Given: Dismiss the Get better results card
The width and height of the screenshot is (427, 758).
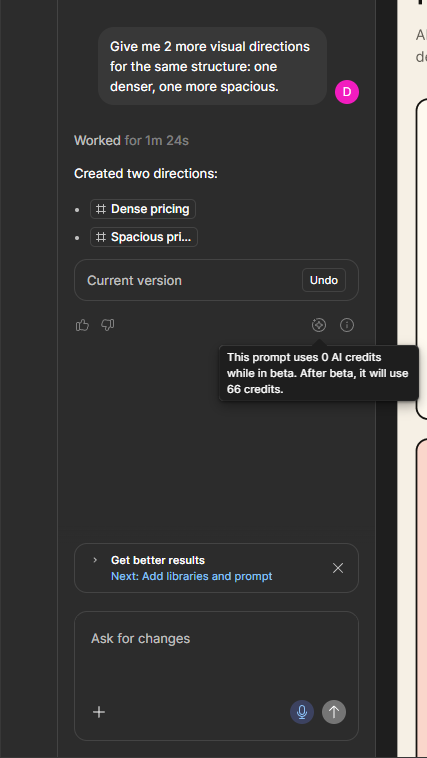Looking at the screenshot, I should (x=338, y=568).
